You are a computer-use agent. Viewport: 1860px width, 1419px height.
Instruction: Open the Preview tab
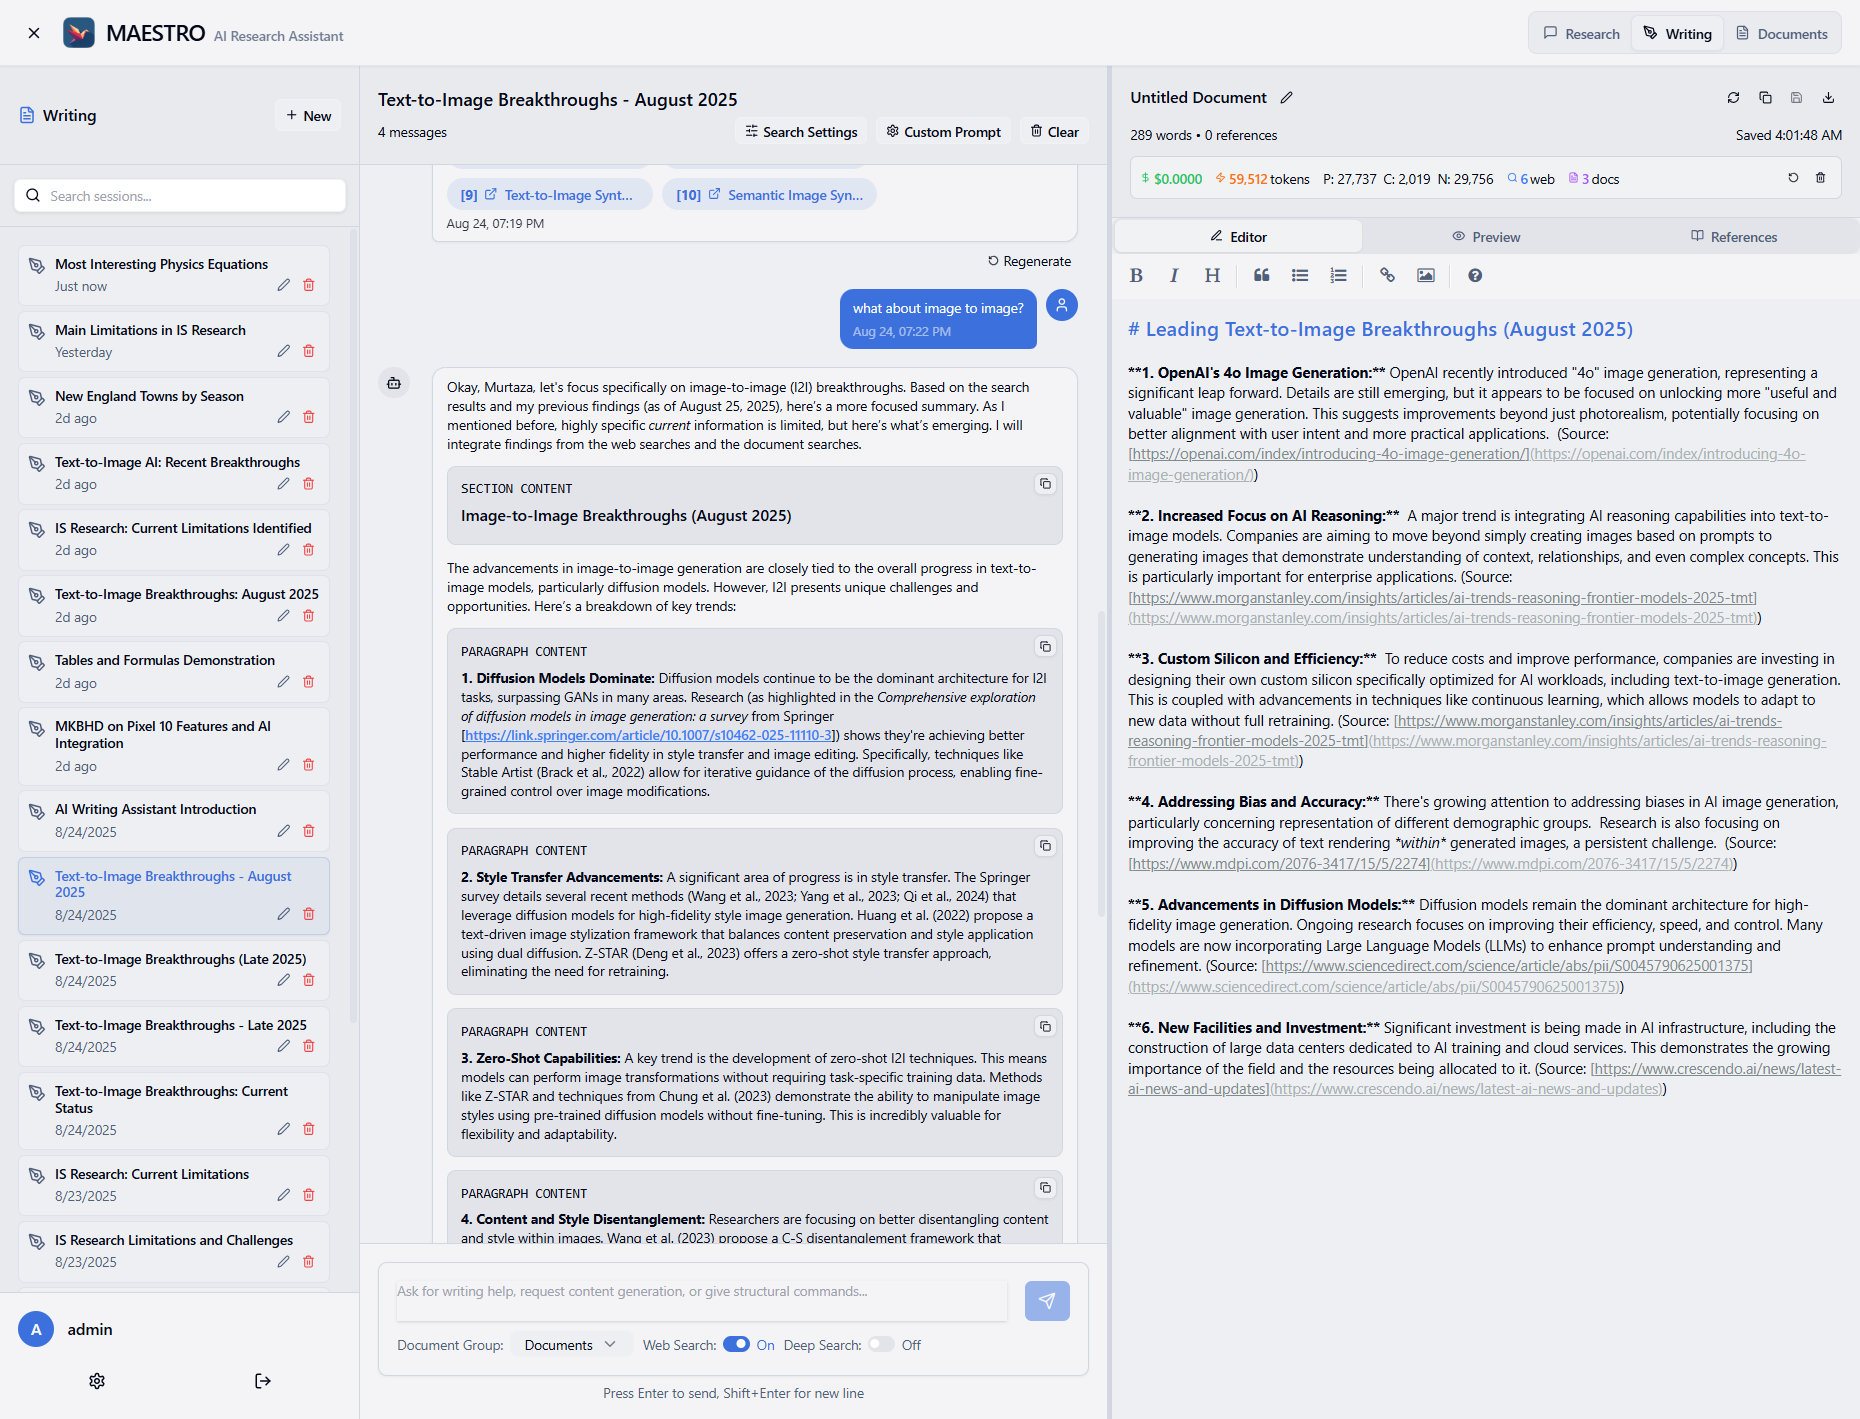click(1486, 237)
